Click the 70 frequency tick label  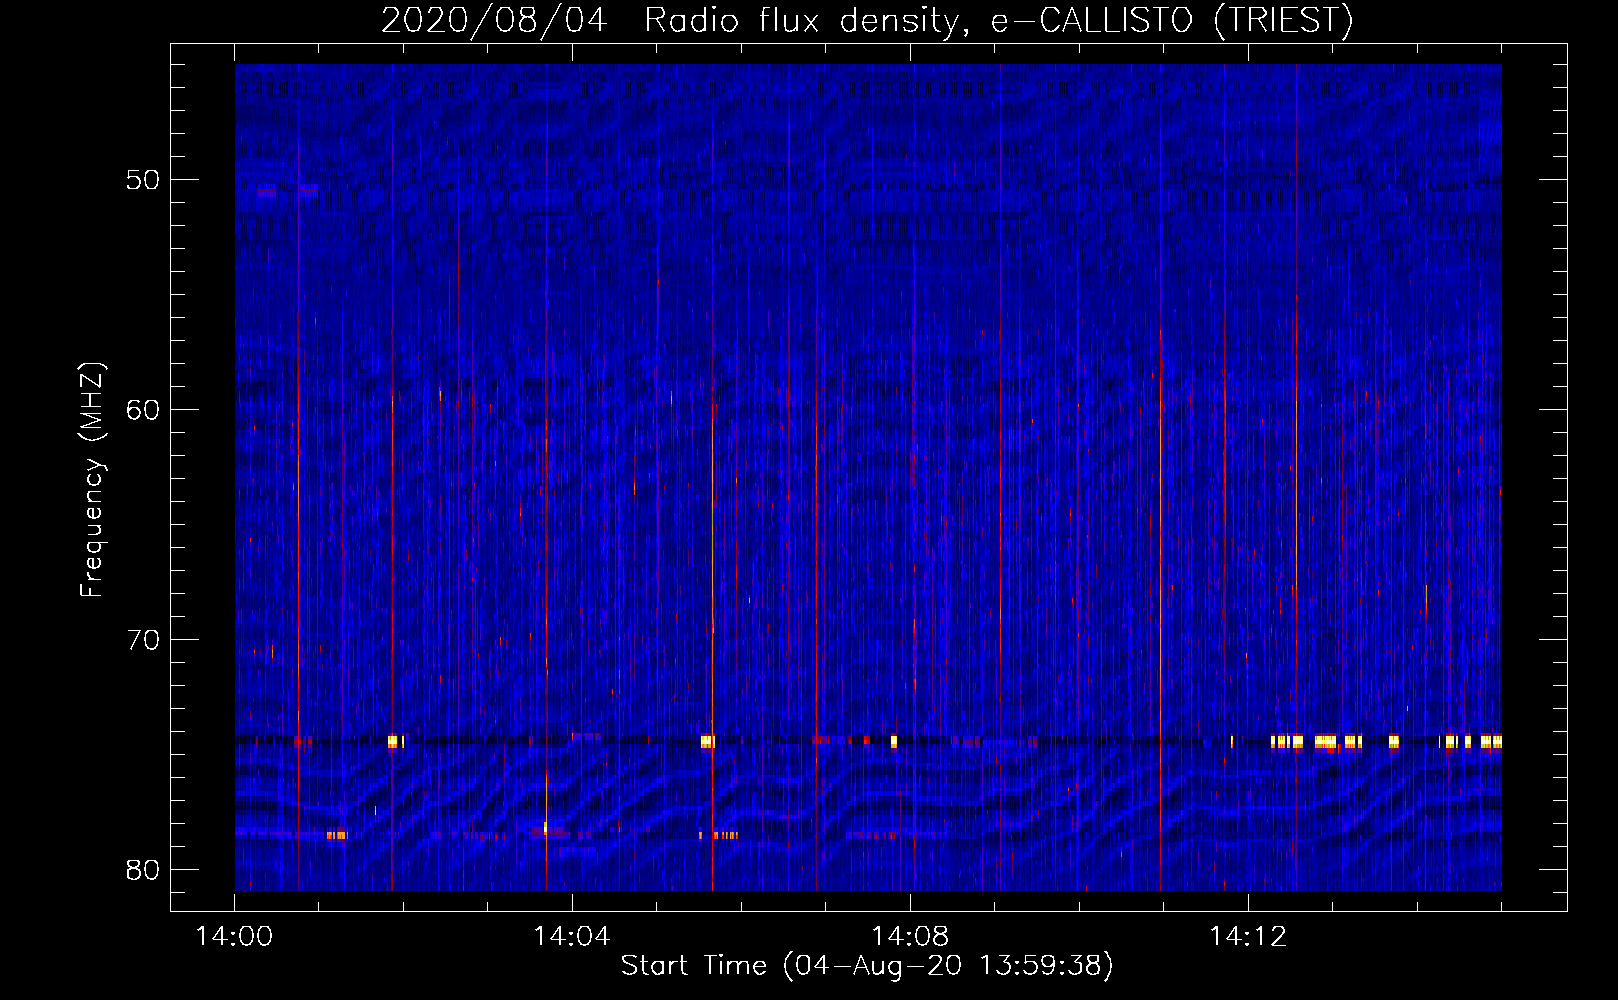[x=144, y=640]
